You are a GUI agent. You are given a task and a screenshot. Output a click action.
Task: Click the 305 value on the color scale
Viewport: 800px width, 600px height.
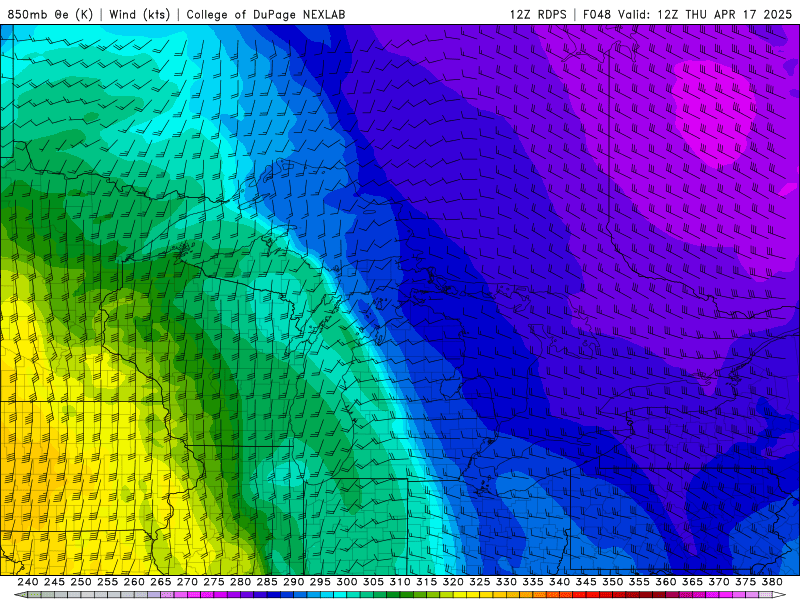373,582
